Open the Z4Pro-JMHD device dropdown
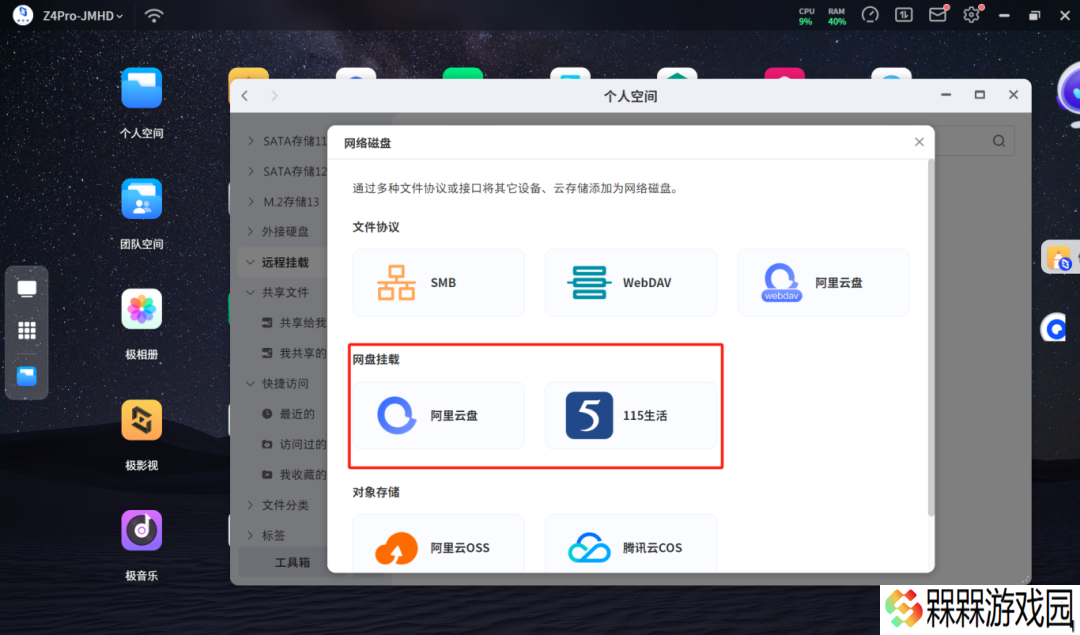Image resolution: width=1080 pixels, height=635 pixels. (x=83, y=15)
